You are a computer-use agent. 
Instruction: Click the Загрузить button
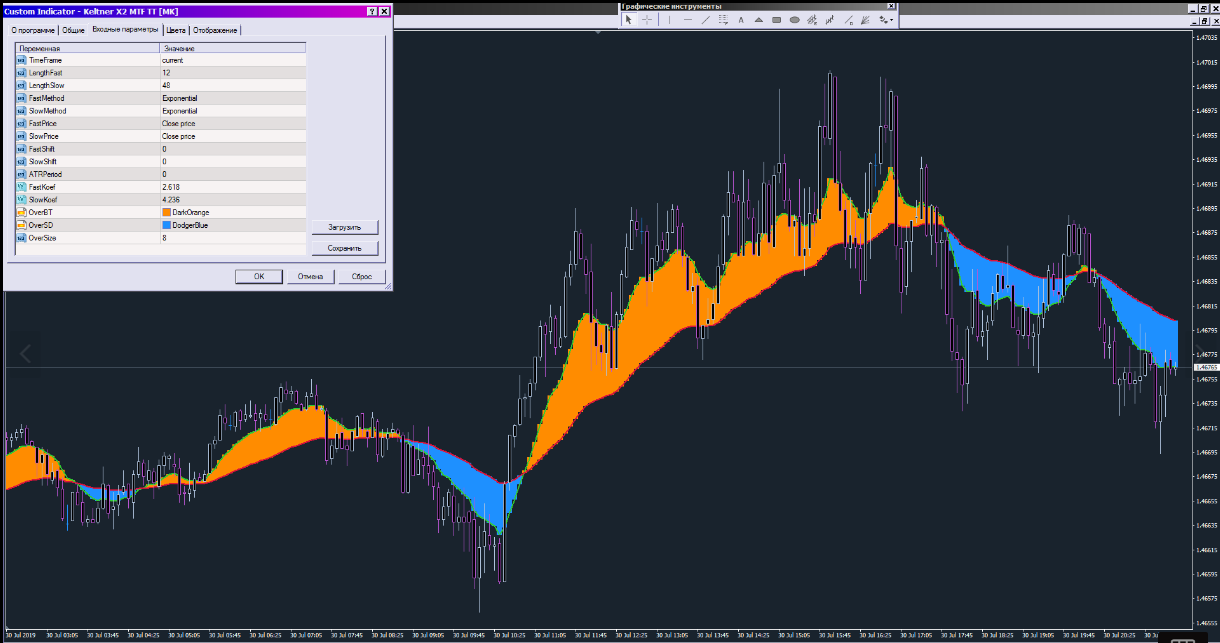(x=345, y=227)
